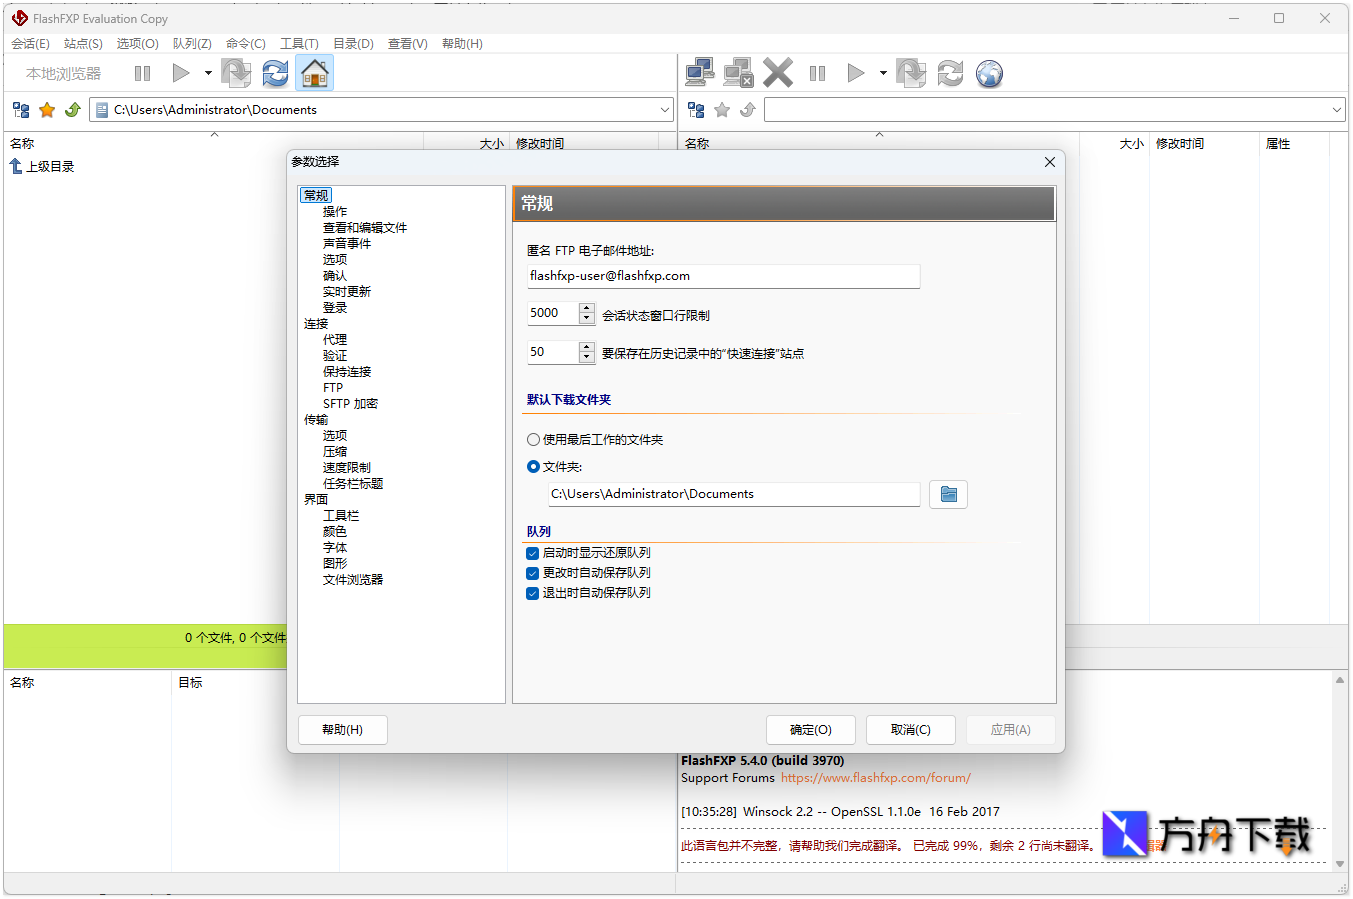Screen dimensions: 1353x899
Task: Click the parent directory 上级目录 entry
Action: tap(42, 167)
